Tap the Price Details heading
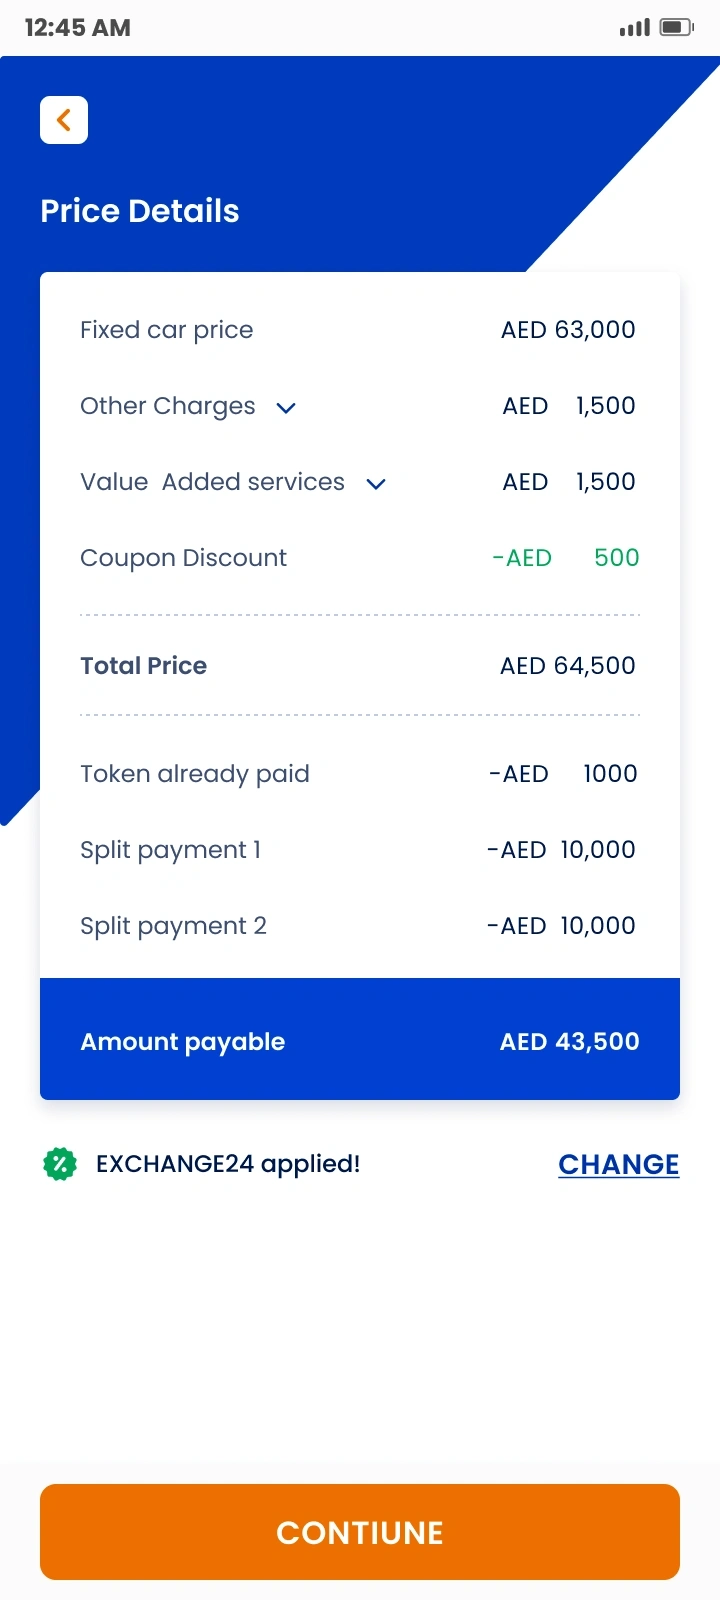The height and width of the screenshot is (1600, 720). click(140, 211)
